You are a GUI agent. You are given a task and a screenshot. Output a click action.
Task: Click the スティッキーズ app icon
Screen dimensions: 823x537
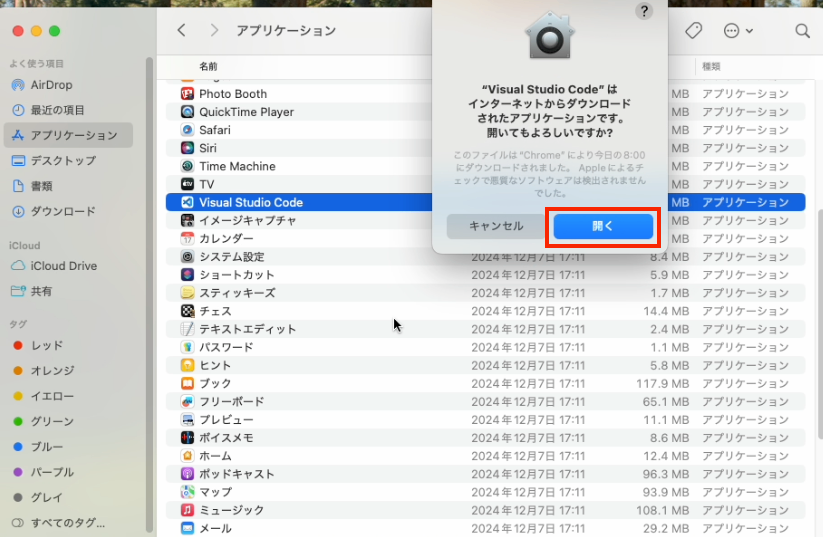(187, 293)
